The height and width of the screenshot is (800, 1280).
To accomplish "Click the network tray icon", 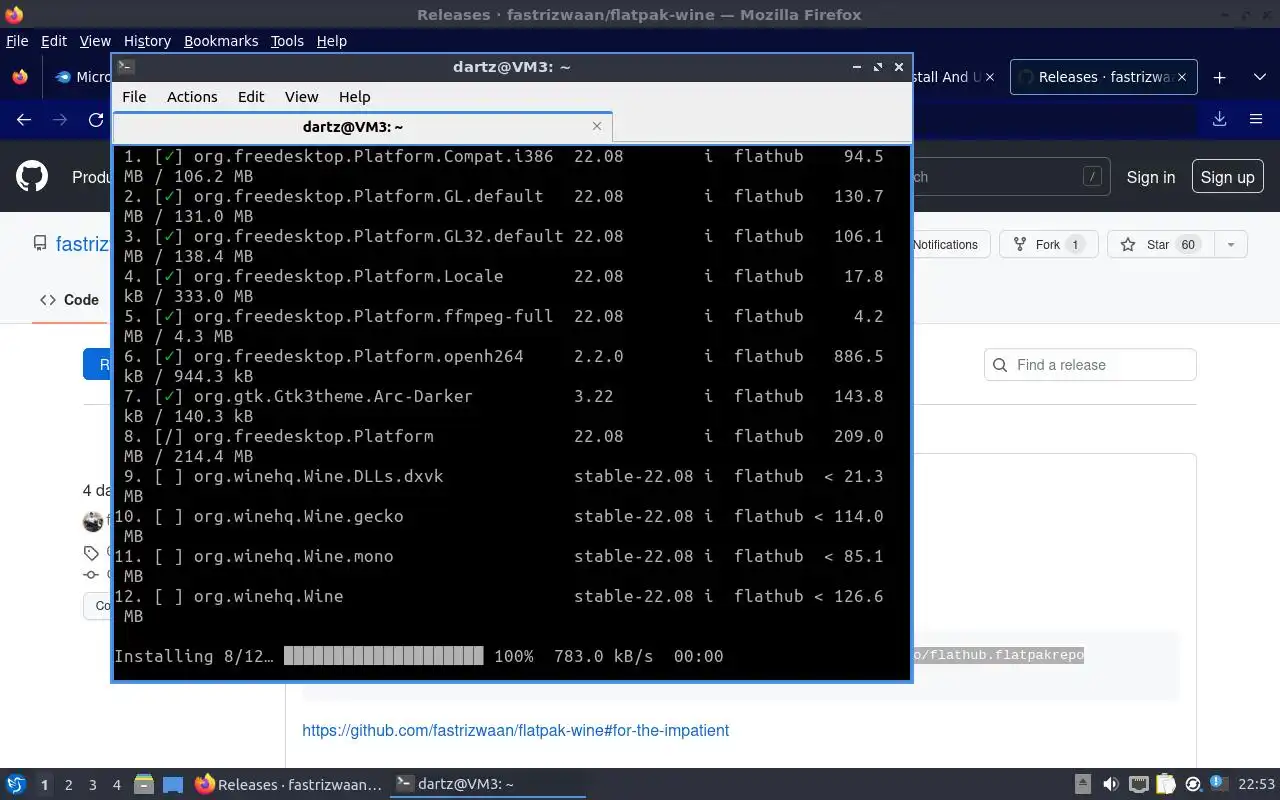I will [x=1138, y=784].
